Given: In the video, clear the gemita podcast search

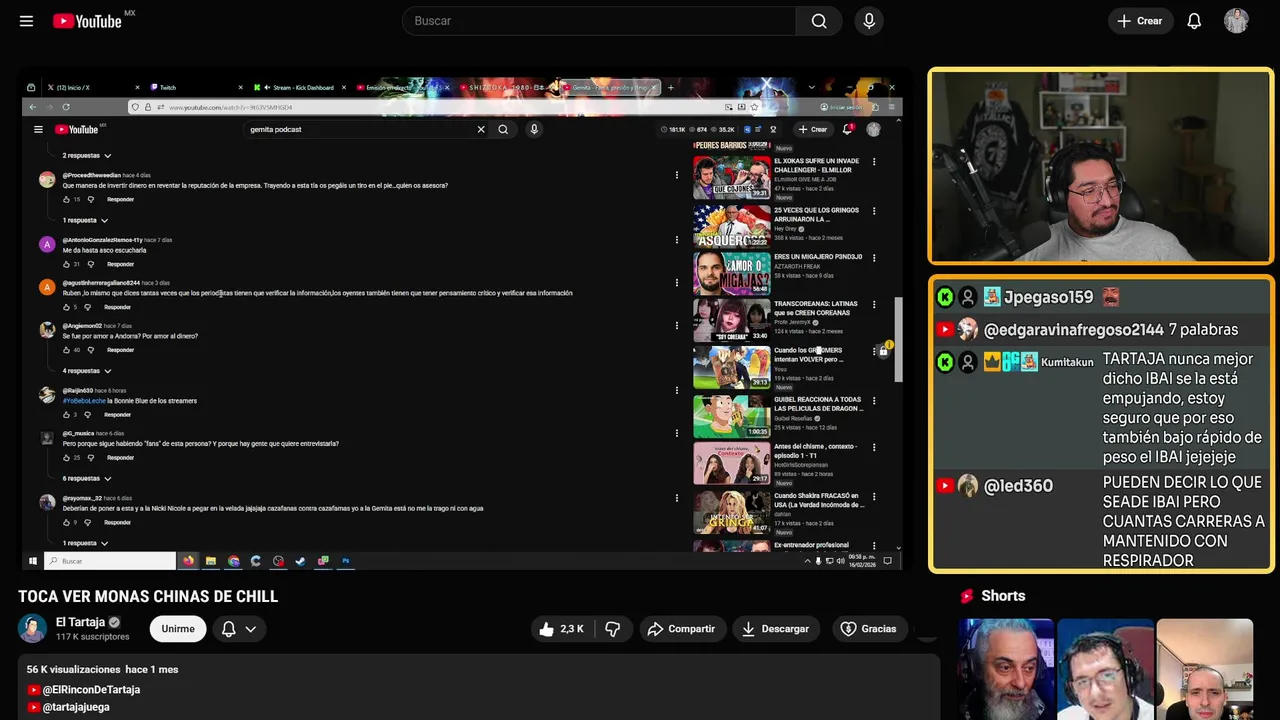Looking at the screenshot, I should (481, 129).
